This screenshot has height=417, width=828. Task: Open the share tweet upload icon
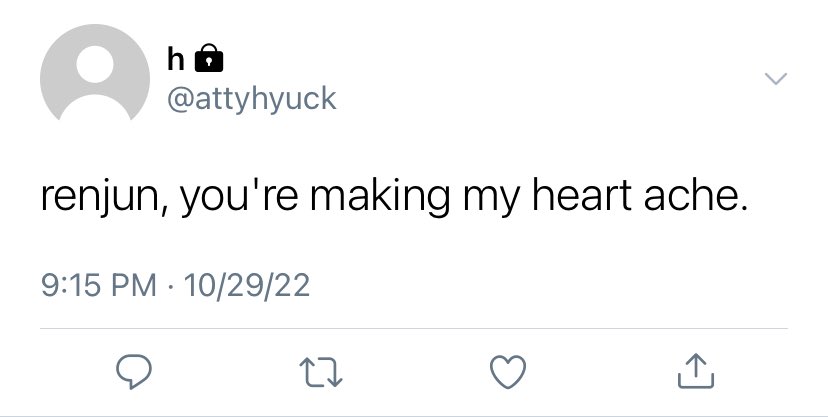(696, 371)
